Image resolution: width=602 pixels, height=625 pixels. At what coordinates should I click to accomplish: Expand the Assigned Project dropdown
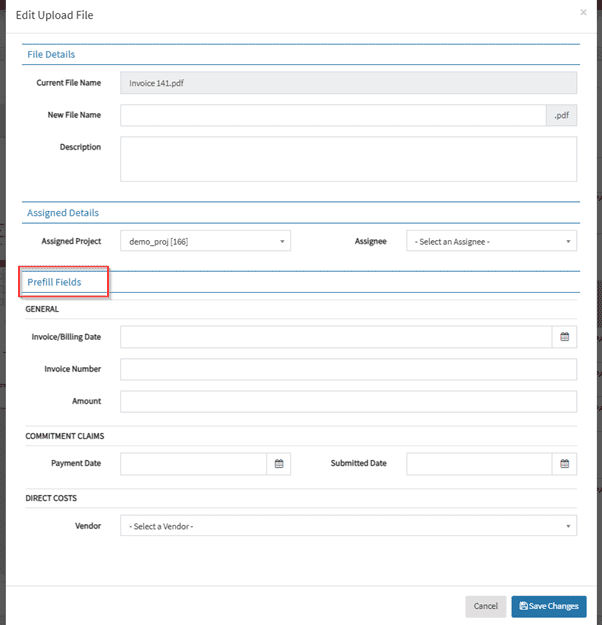206,241
